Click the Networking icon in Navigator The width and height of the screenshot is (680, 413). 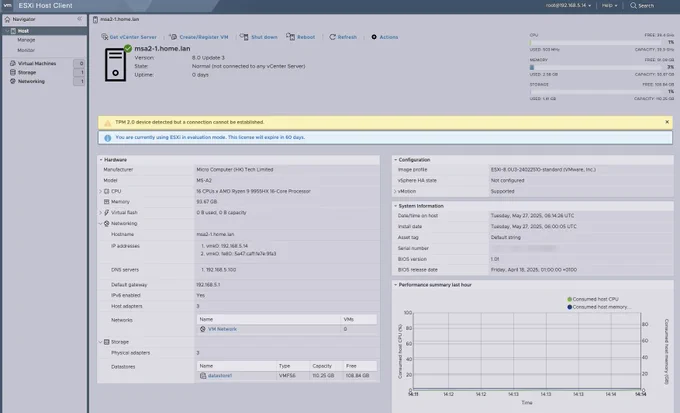13,81
